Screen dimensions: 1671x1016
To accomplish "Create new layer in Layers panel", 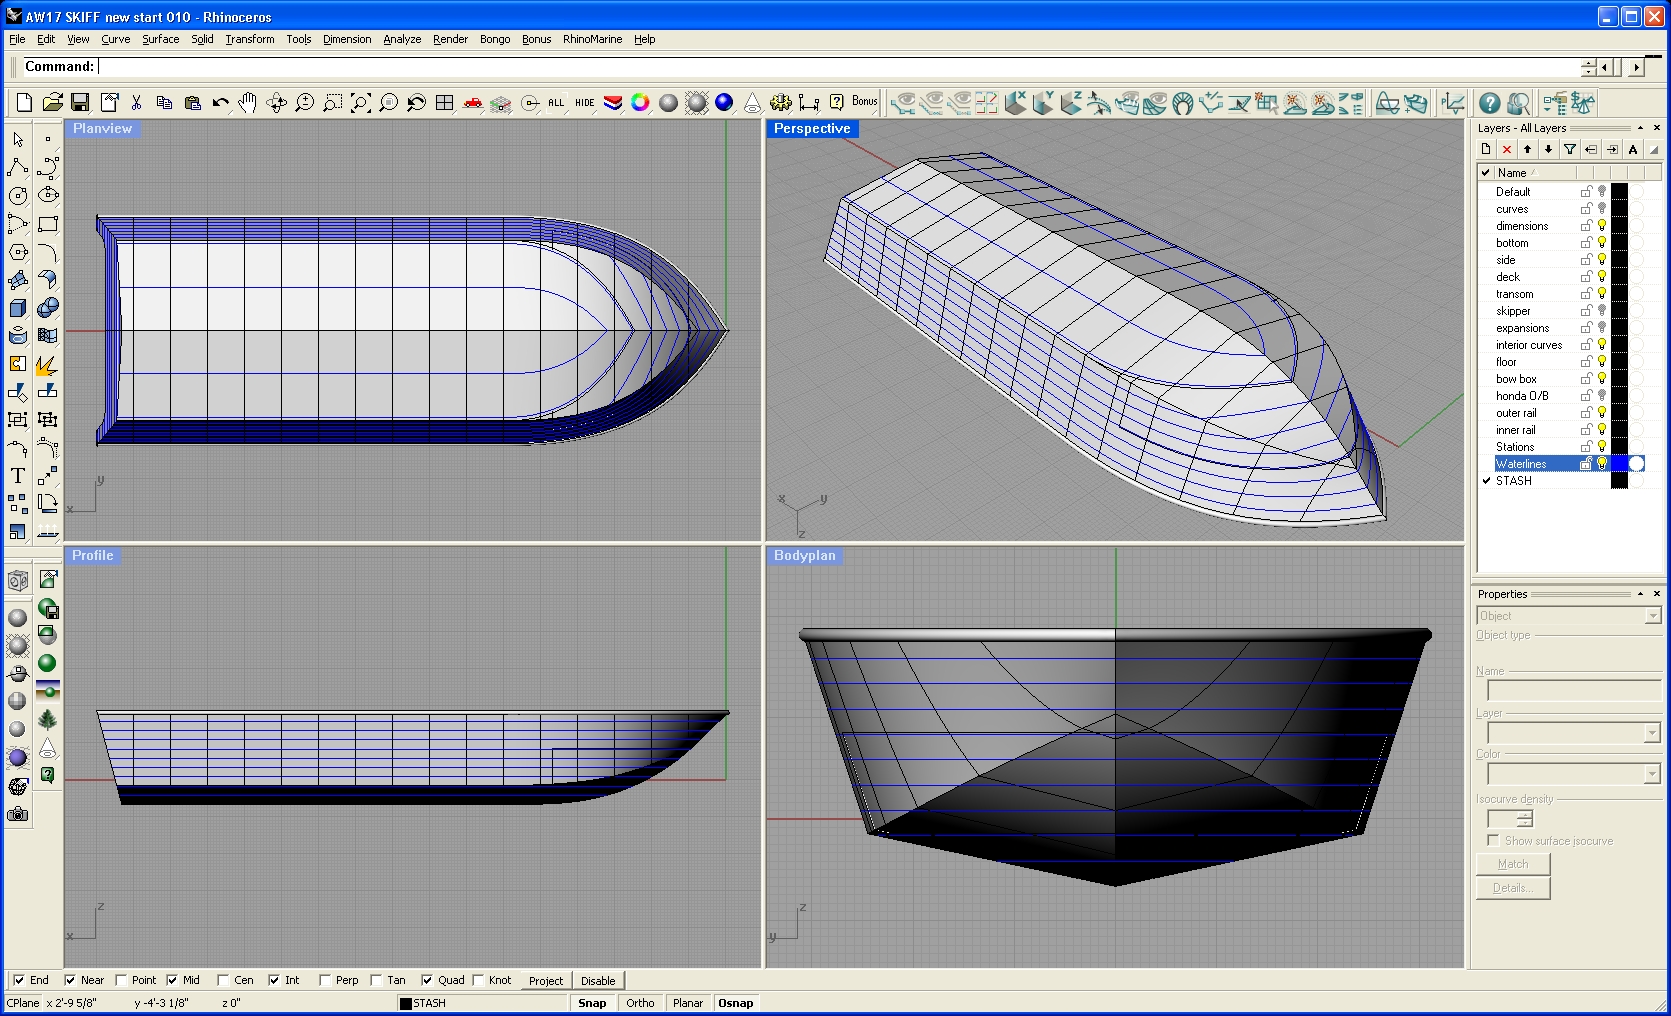I will point(1486,150).
